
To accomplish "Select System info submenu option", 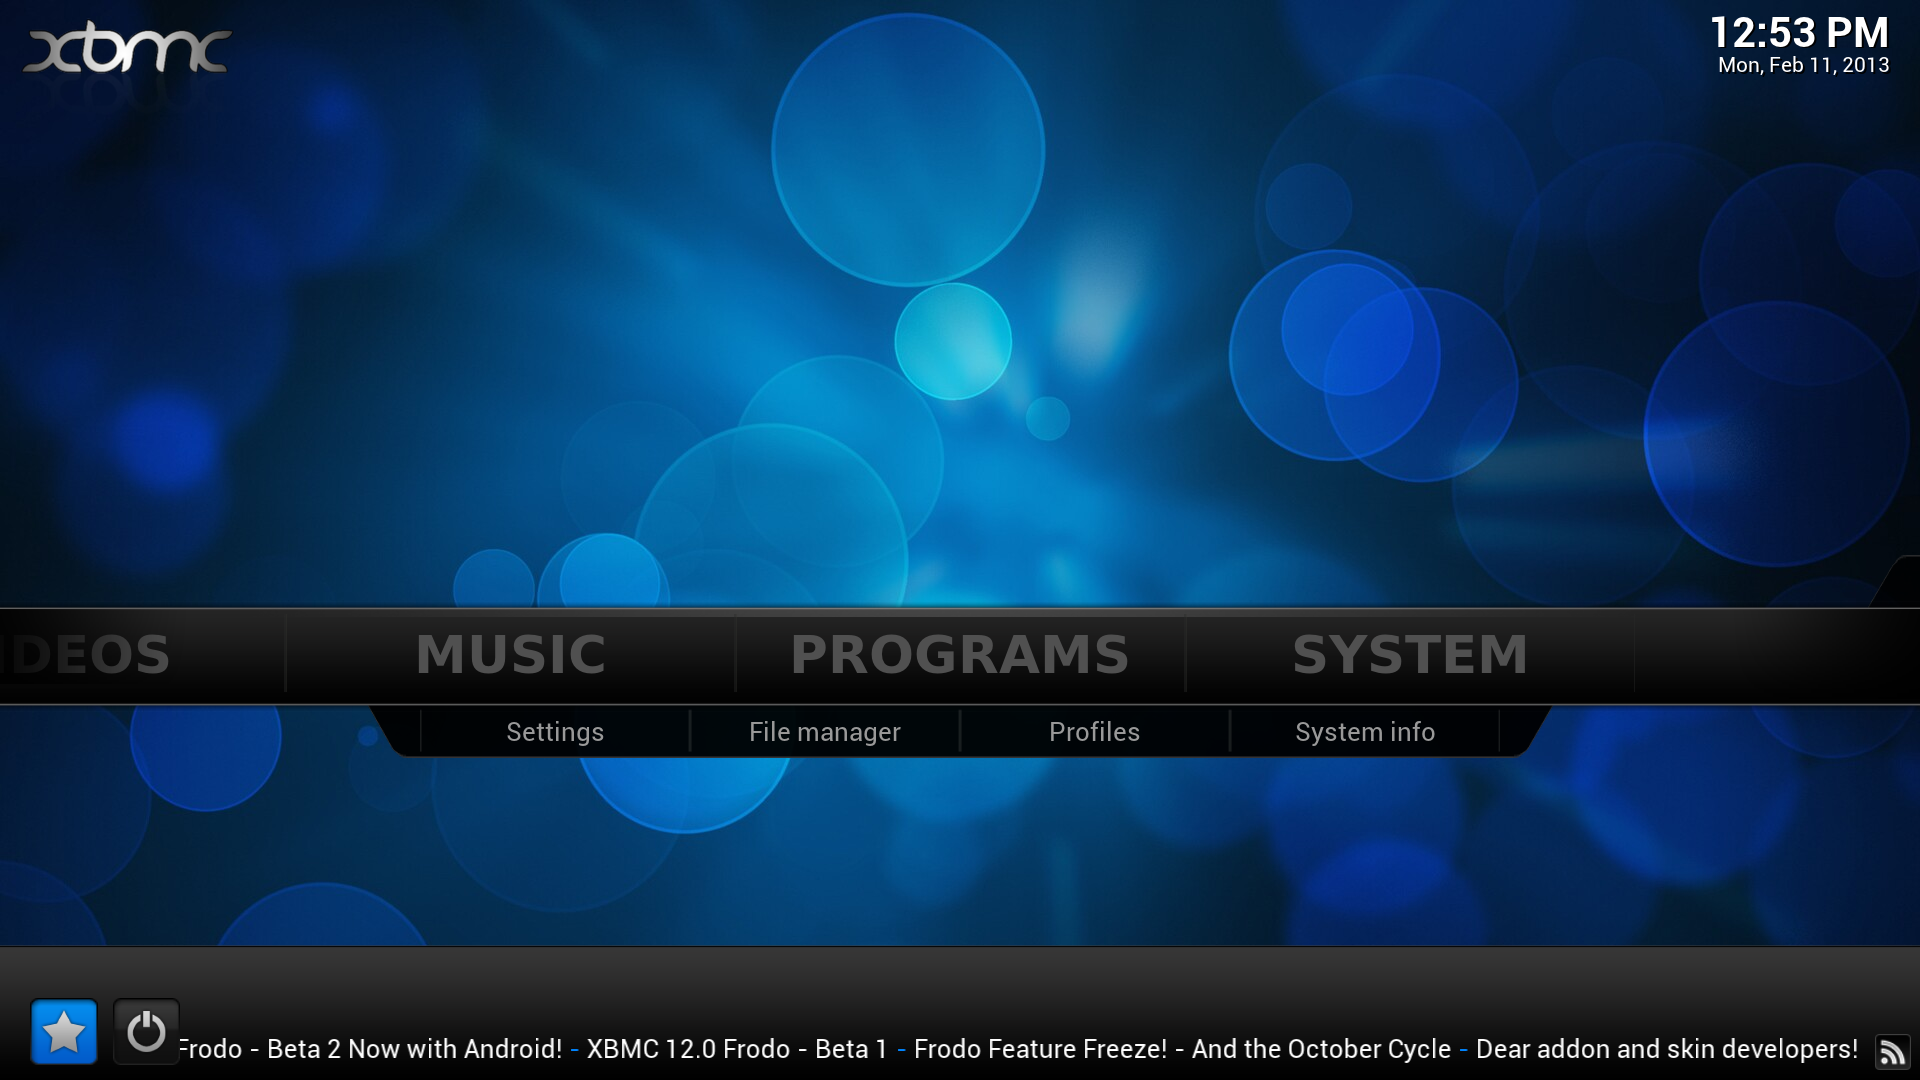I will (x=1364, y=732).
